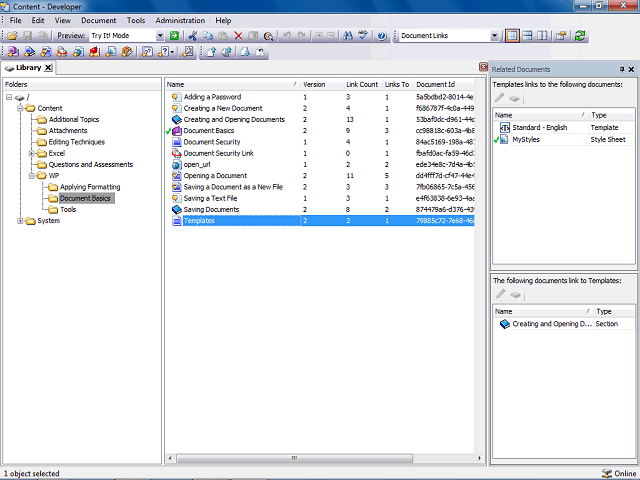Click the pencil icon under documents link to Templates
640x480 pixels.
tap(500, 294)
